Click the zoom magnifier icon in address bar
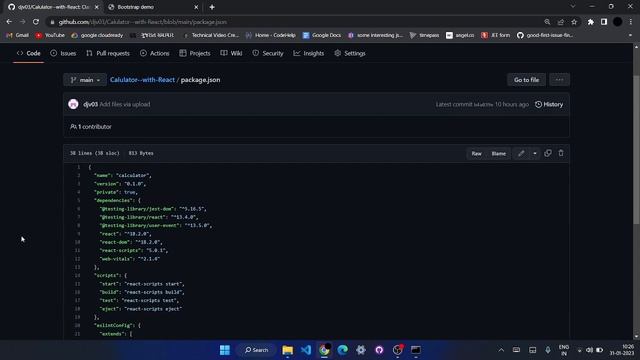This screenshot has height=360, width=640. coord(547,22)
